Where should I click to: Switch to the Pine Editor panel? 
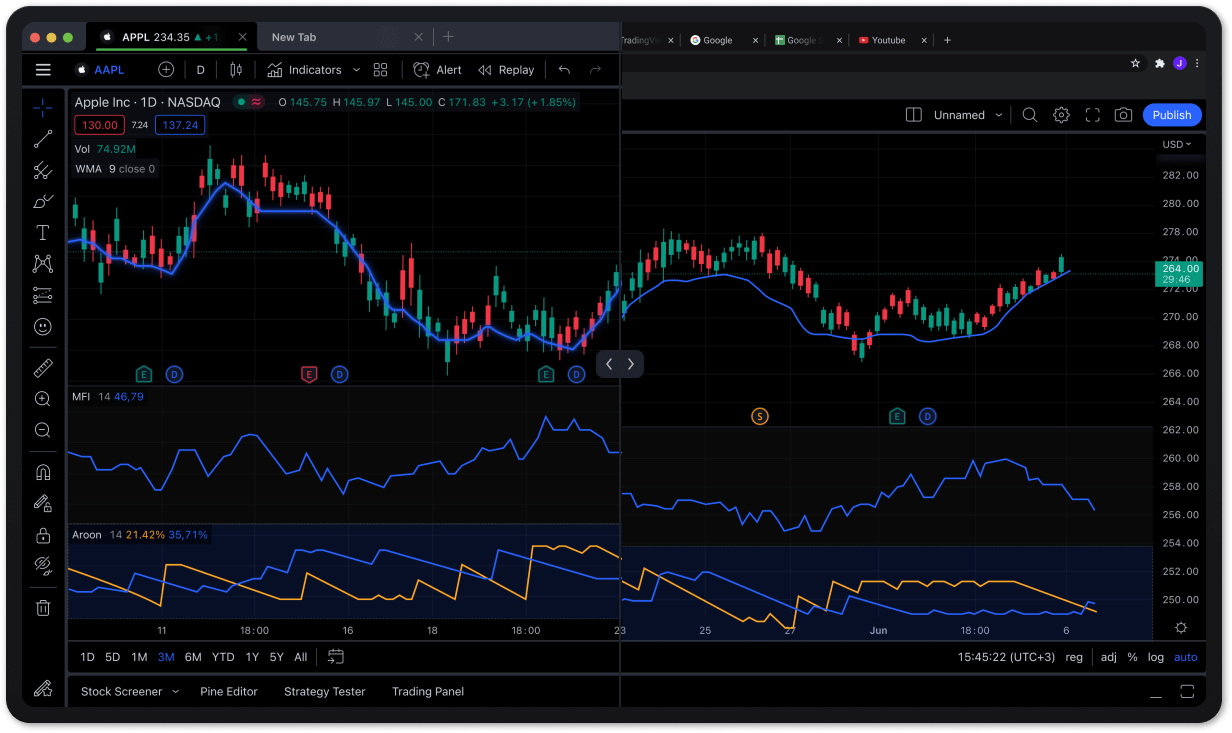229,691
